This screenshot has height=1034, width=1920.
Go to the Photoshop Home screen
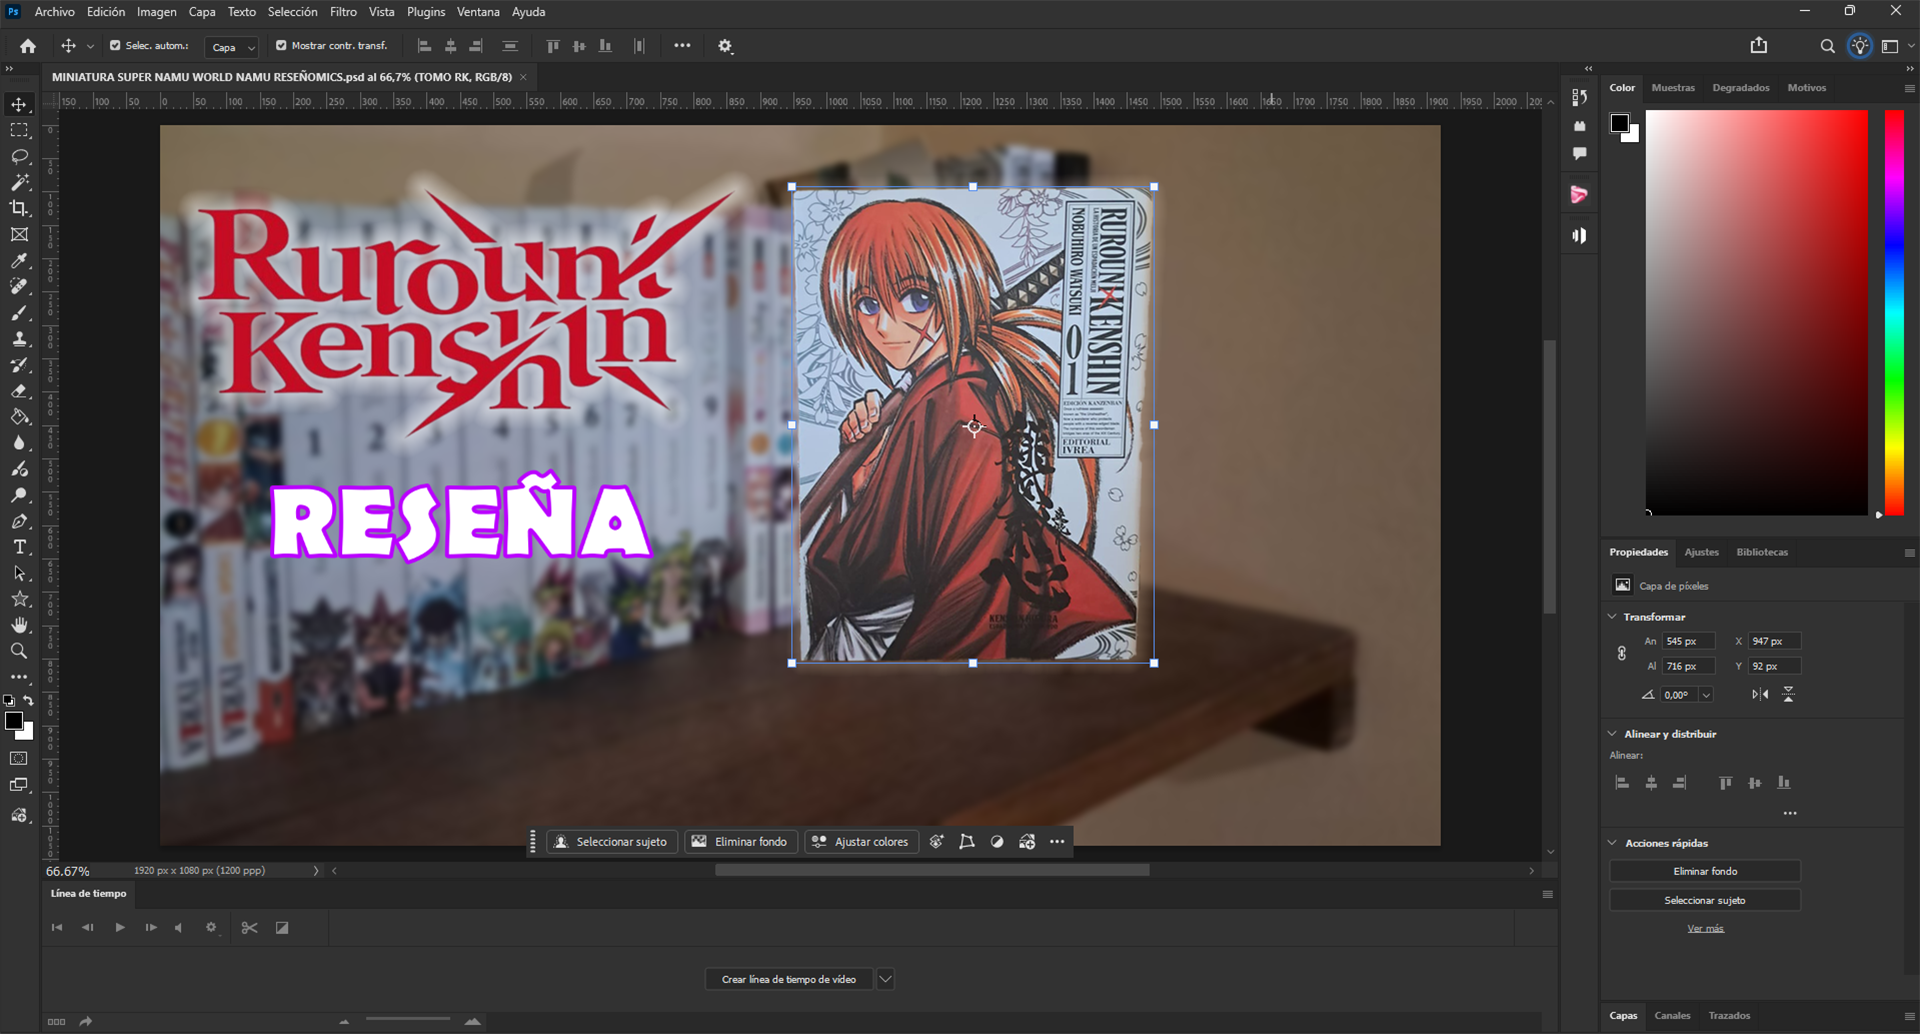click(x=28, y=46)
